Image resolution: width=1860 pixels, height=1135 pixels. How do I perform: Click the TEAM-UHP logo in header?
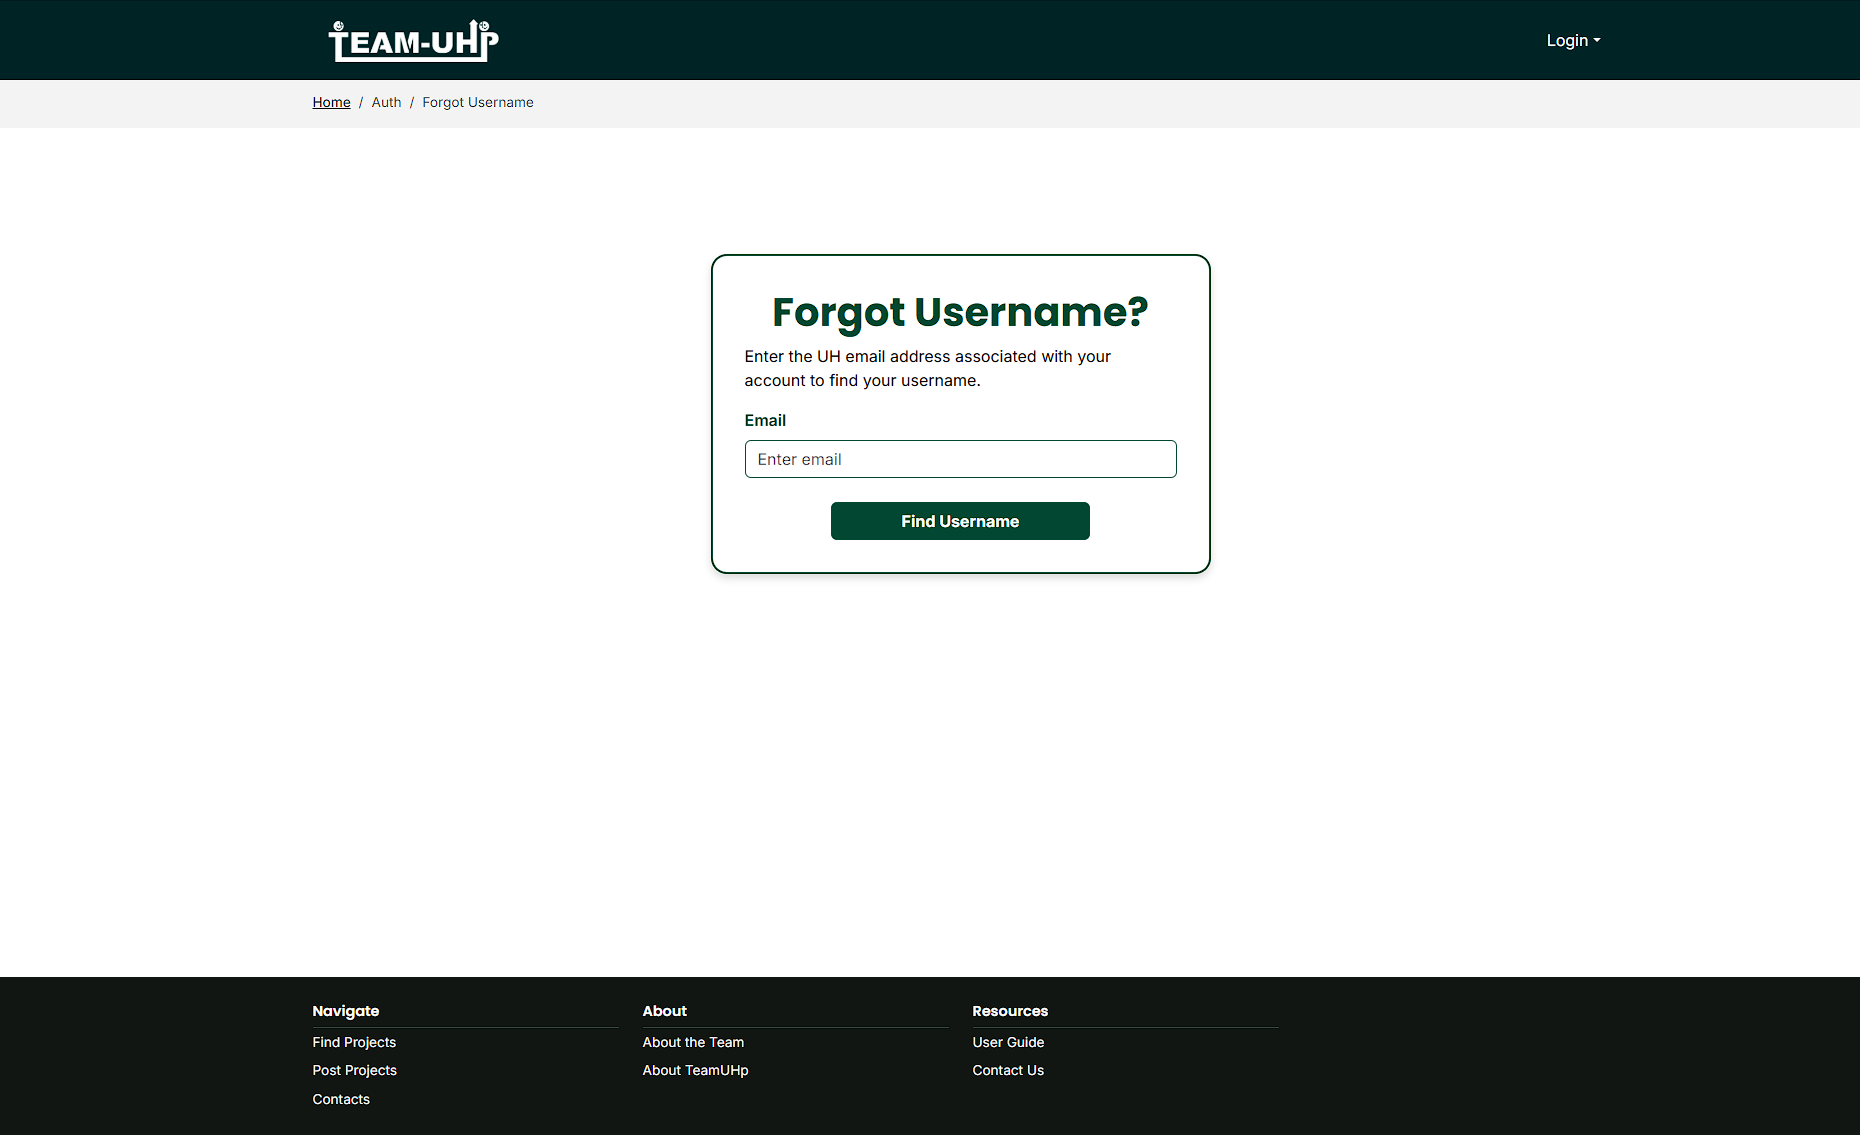click(x=413, y=41)
